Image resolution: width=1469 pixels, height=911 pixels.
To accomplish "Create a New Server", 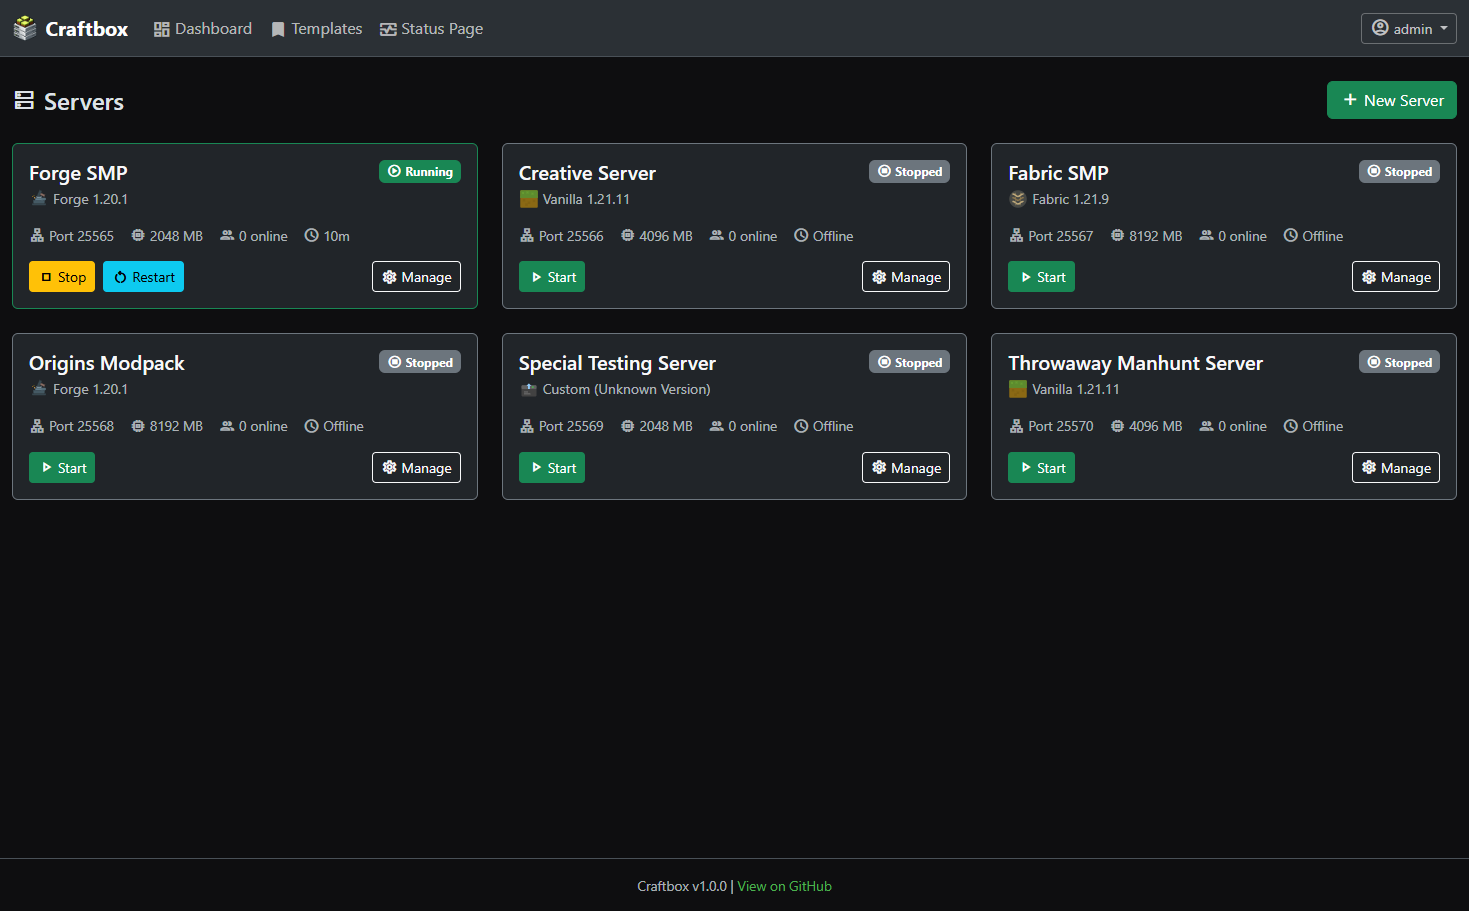I will (x=1392, y=100).
